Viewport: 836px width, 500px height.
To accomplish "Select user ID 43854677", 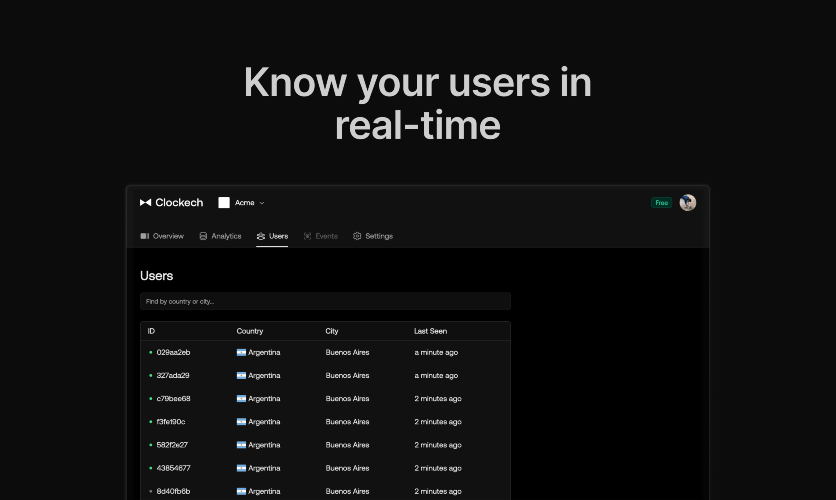I will pyautogui.click(x=173, y=468).
